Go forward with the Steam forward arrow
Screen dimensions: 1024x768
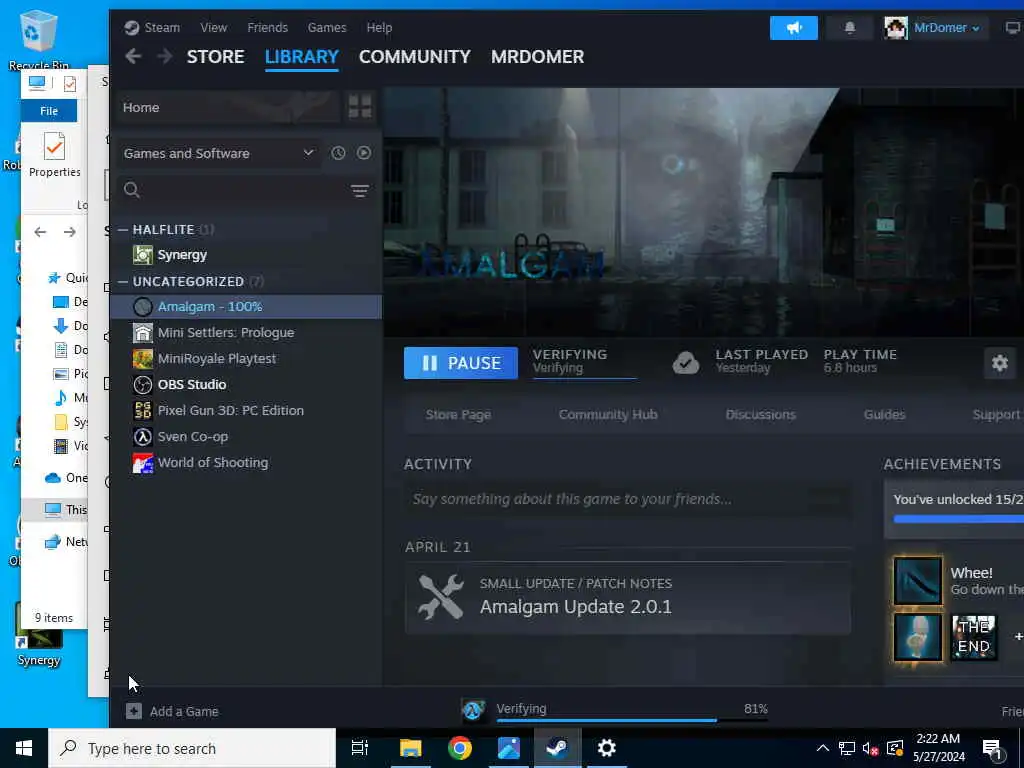[x=165, y=57]
